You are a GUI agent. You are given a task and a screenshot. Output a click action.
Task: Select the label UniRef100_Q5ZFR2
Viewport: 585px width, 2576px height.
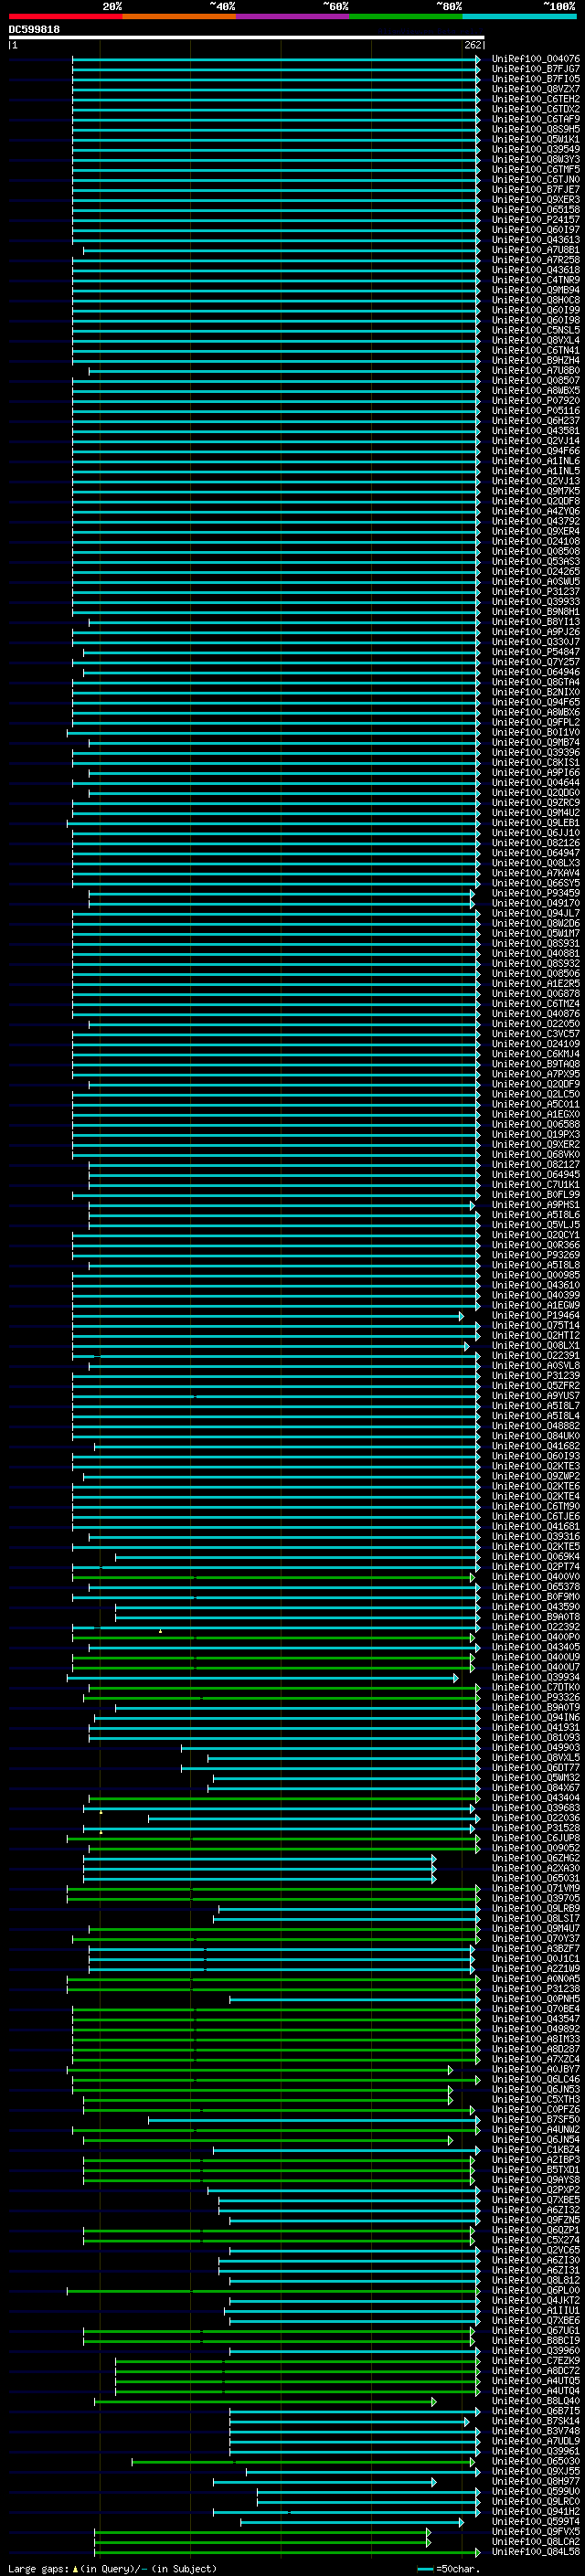click(536, 1385)
